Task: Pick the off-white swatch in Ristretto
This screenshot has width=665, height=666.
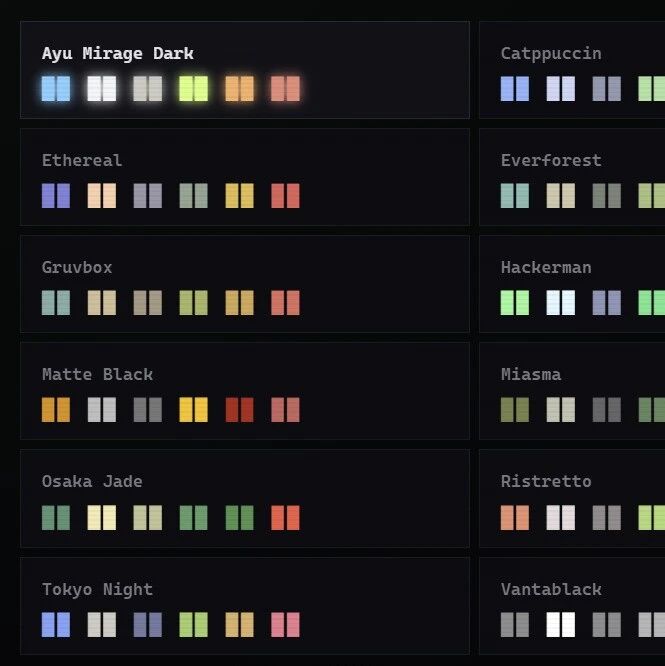Action: tap(561, 518)
